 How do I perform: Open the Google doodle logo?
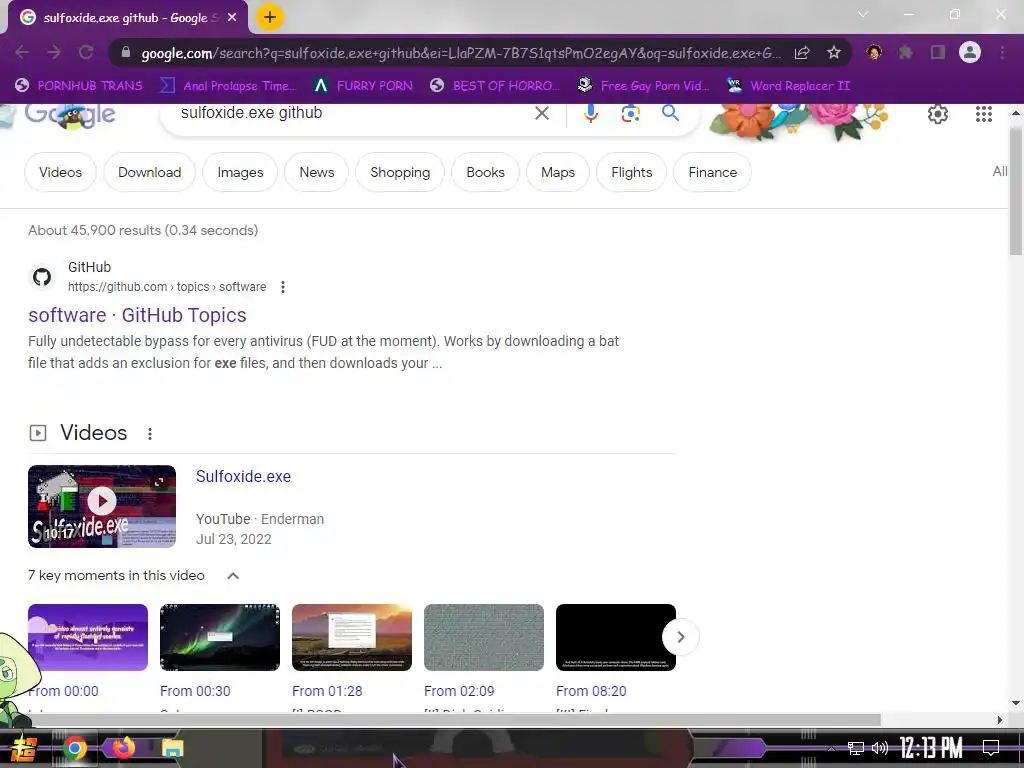click(x=71, y=115)
